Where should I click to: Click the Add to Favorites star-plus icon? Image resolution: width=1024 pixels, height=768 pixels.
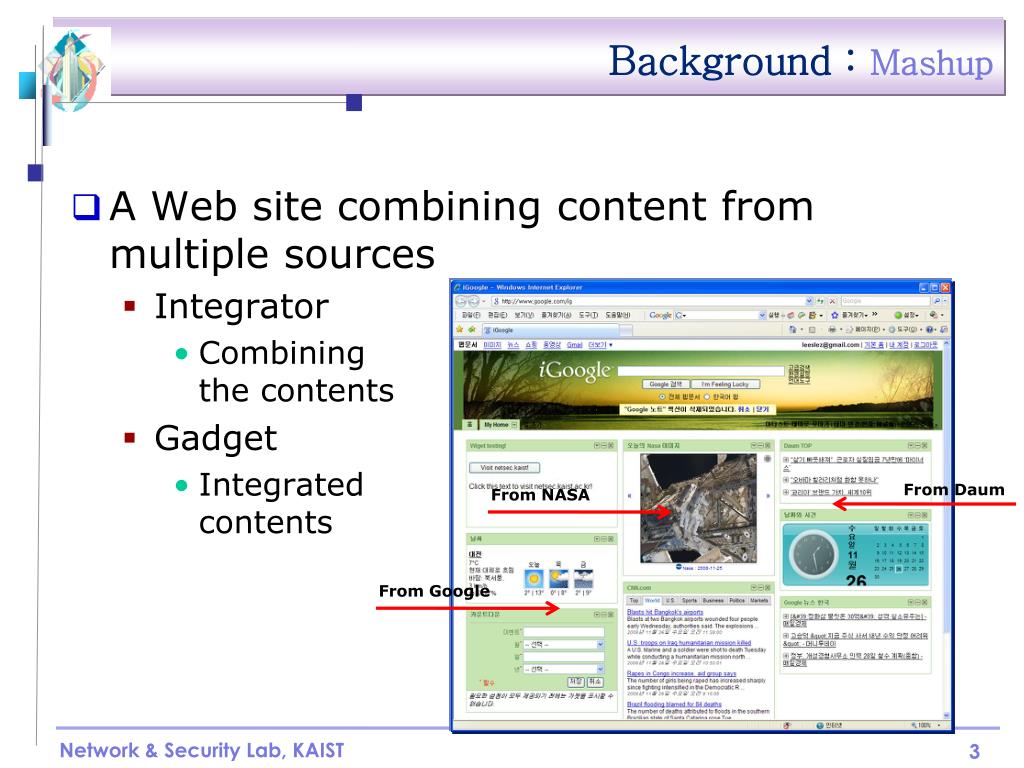[x=472, y=329]
